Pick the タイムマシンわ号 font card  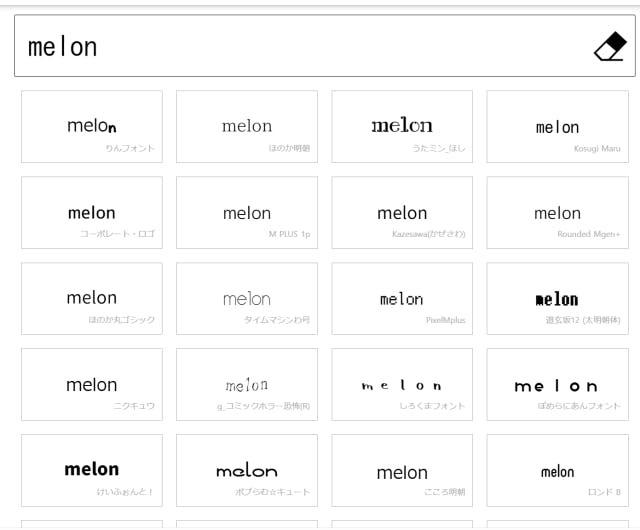247,299
